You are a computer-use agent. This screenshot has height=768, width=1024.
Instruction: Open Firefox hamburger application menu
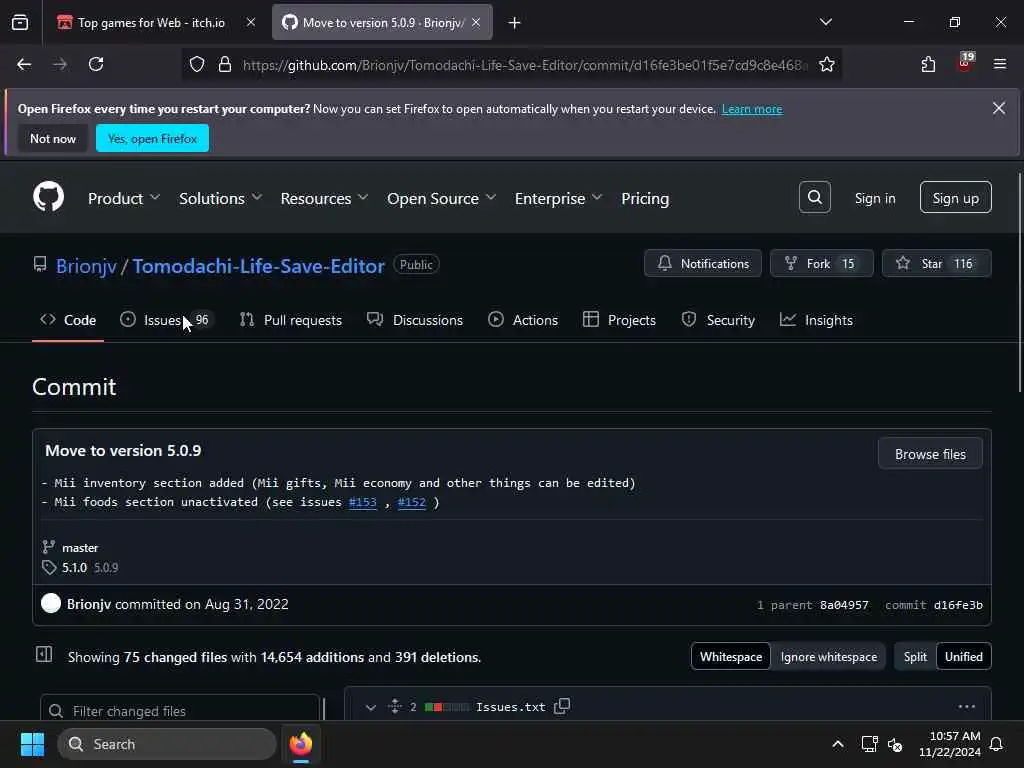click(x=999, y=64)
